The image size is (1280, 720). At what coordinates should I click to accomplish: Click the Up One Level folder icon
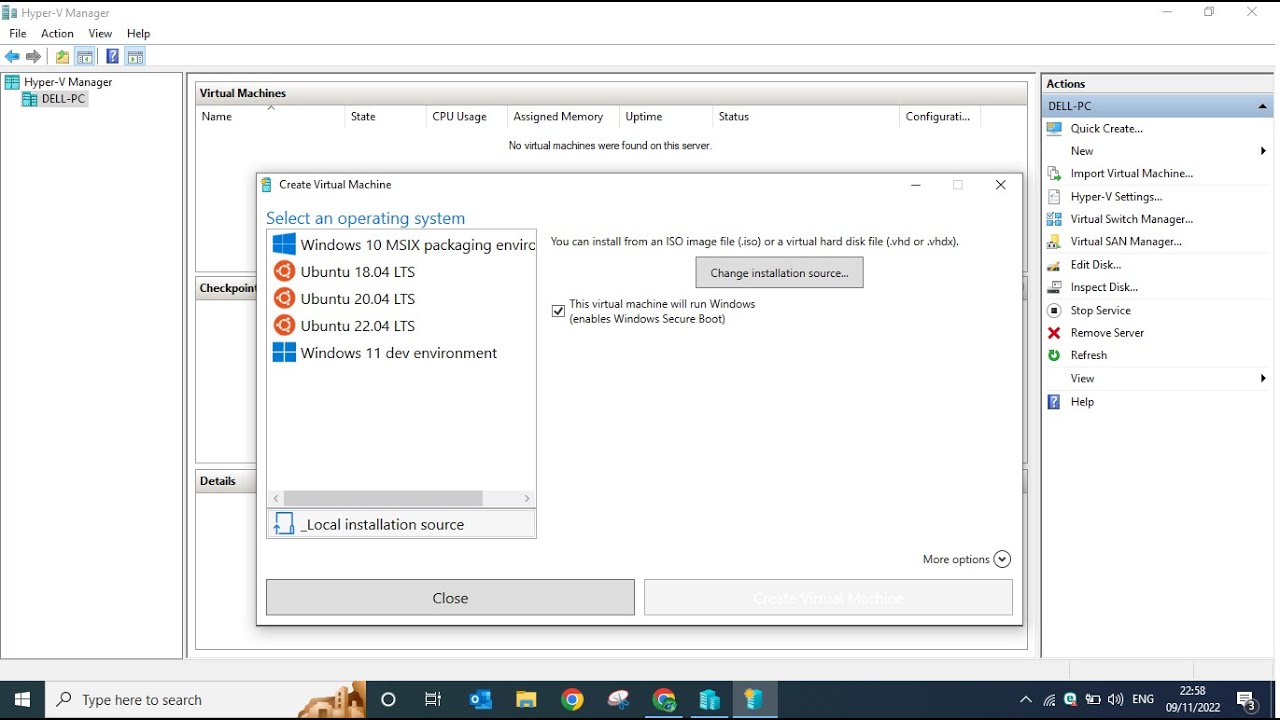click(62, 57)
